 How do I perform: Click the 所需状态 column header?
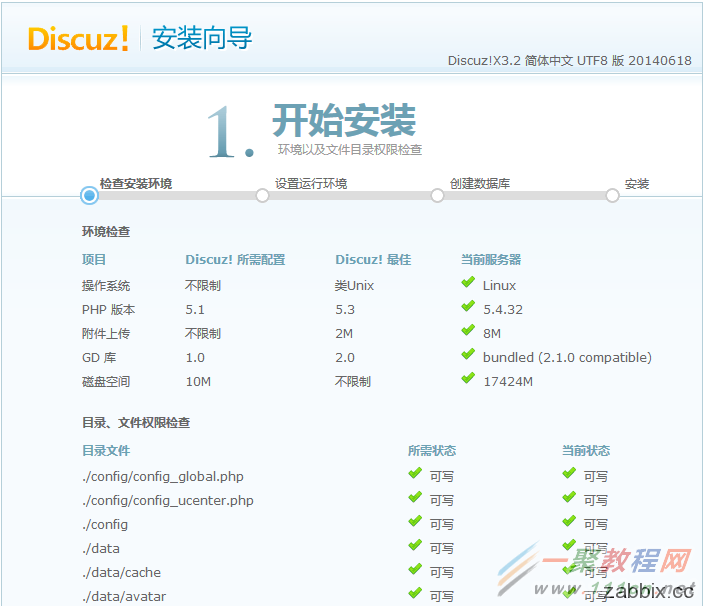pos(432,450)
